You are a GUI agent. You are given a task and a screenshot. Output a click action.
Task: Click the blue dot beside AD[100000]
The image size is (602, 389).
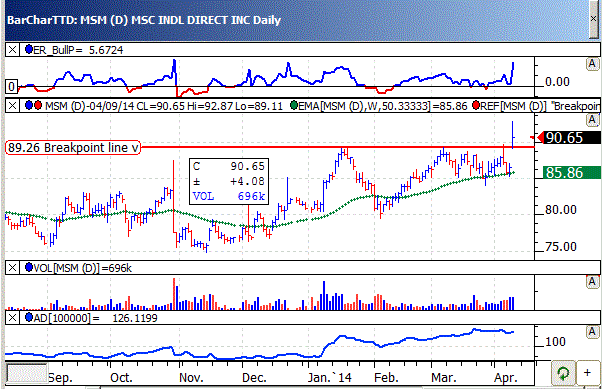point(29,317)
